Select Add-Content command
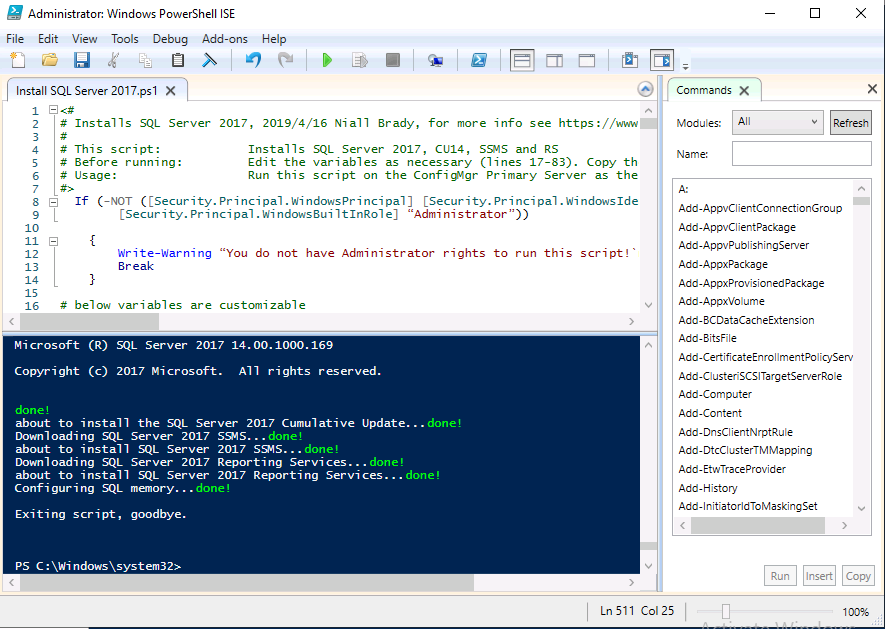 [x=710, y=413]
